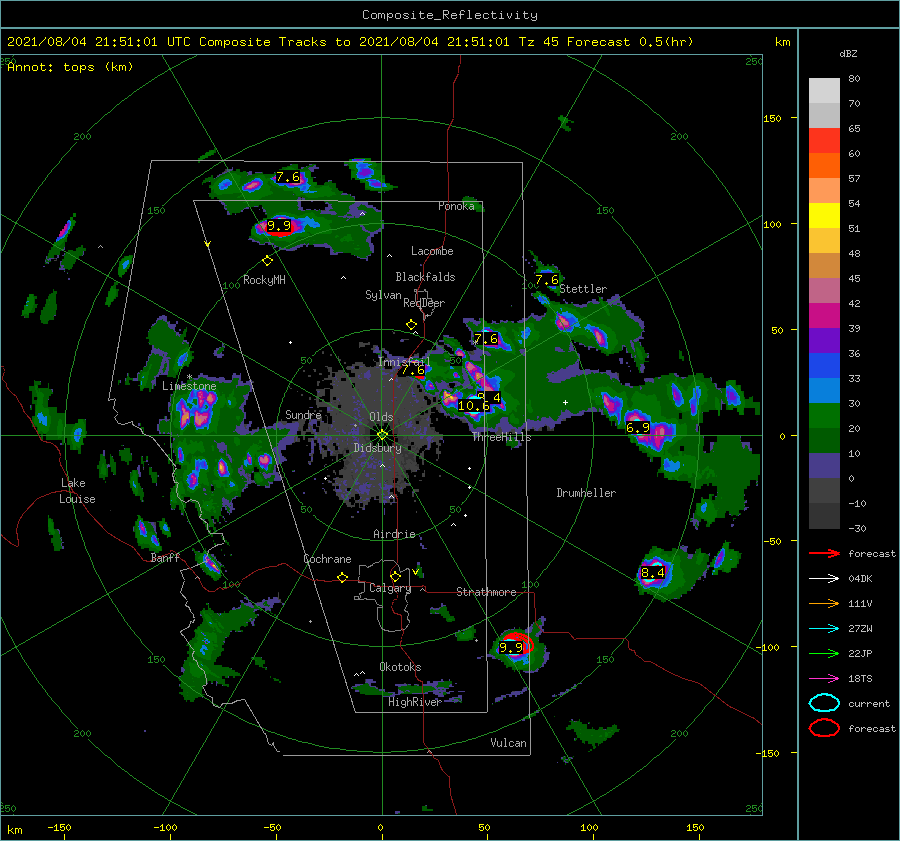Click the Blackfalds city label

click(x=425, y=277)
